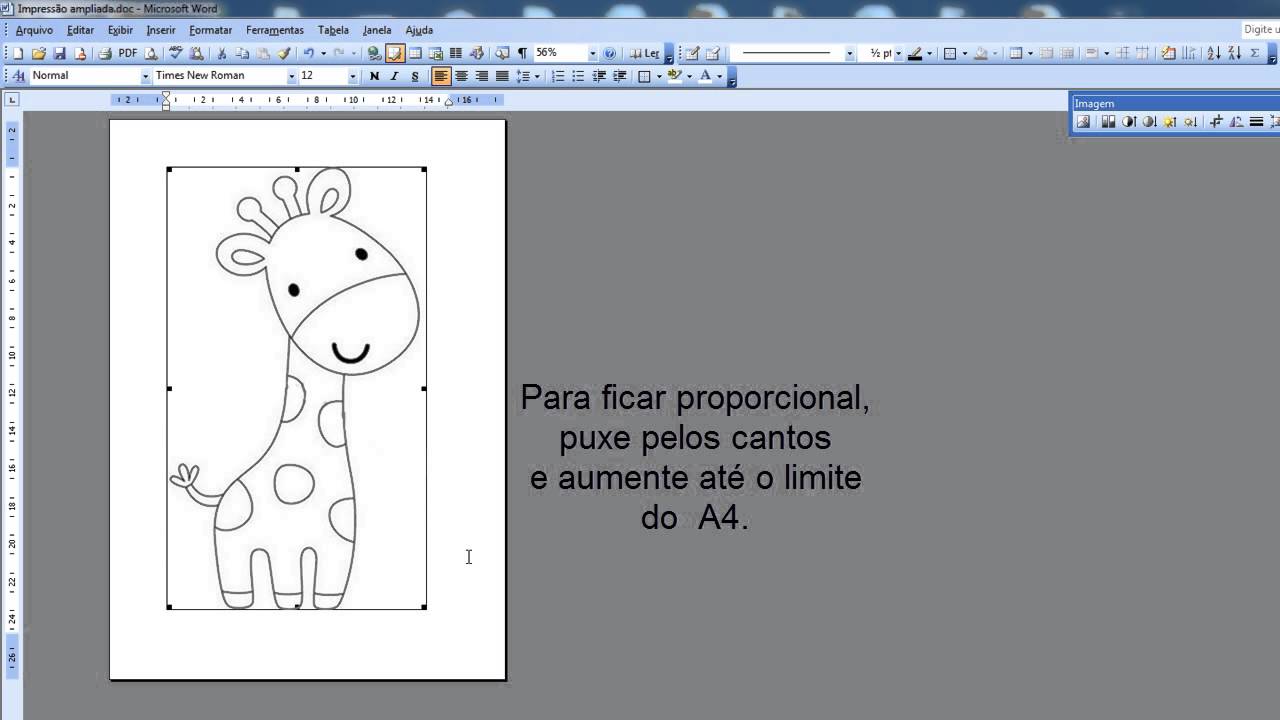1280x720 pixels.
Task: Toggle underline (S) formatting
Action: click(415, 76)
